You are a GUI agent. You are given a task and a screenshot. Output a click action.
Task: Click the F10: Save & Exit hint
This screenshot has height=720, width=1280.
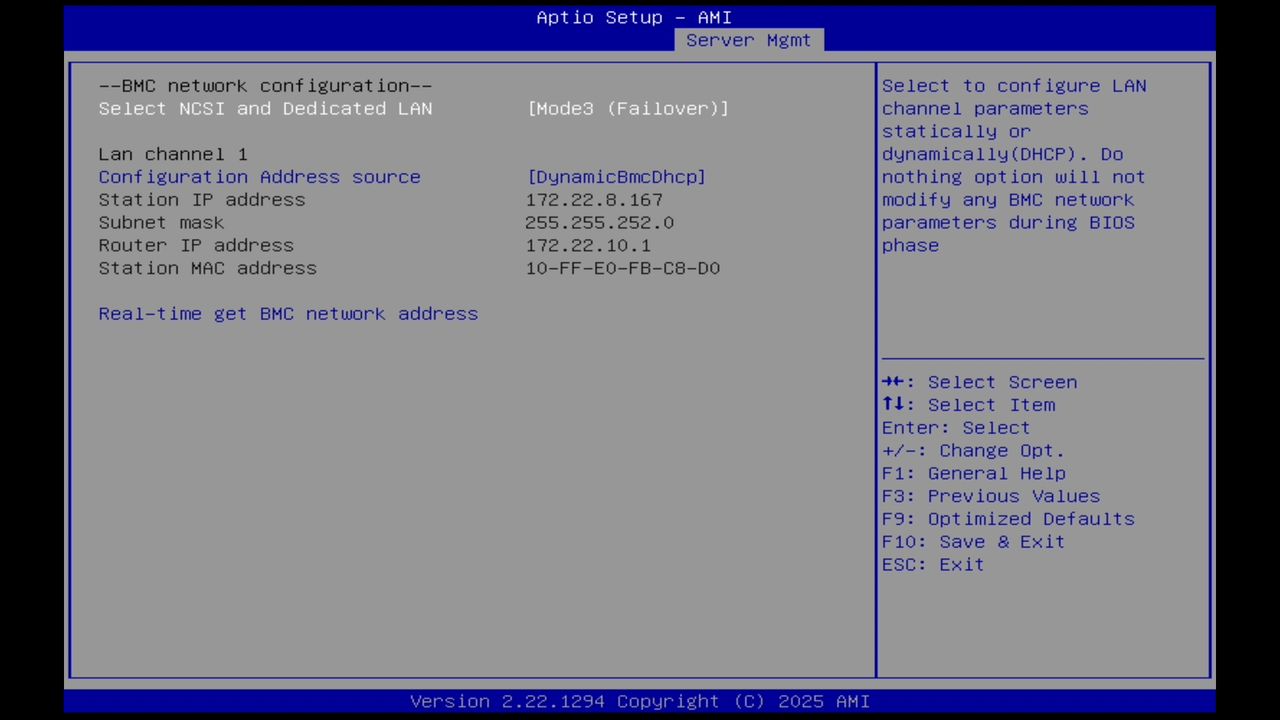tap(972, 541)
